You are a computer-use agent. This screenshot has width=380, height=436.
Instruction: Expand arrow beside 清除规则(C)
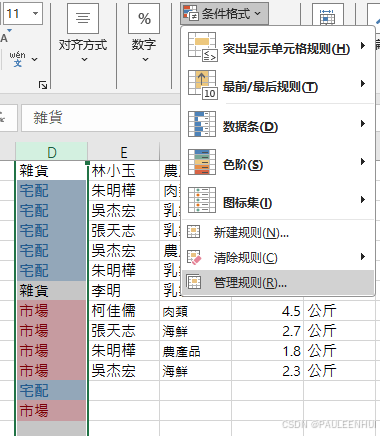[363, 257]
